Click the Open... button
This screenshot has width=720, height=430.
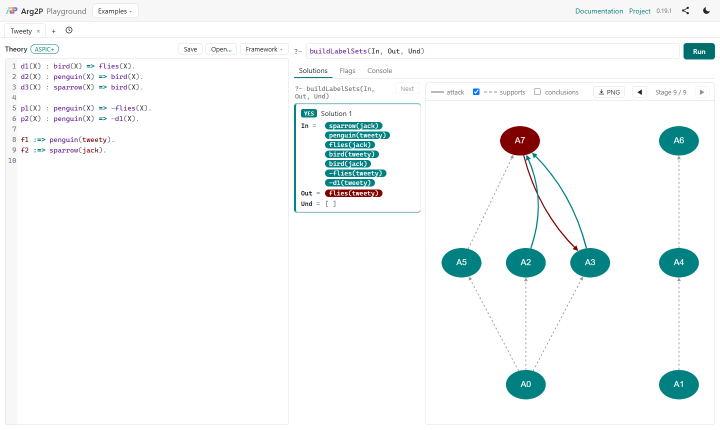point(221,49)
